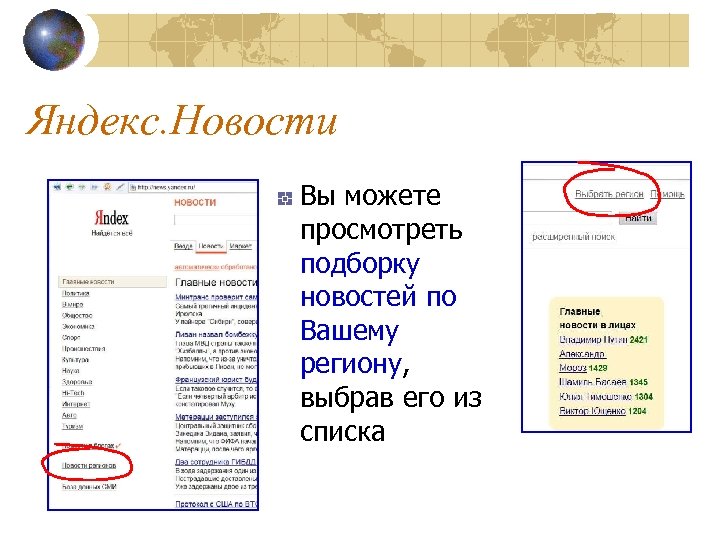Click the browser address bar with news.yandex.ru
The height and width of the screenshot is (540, 720).
coord(193,187)
